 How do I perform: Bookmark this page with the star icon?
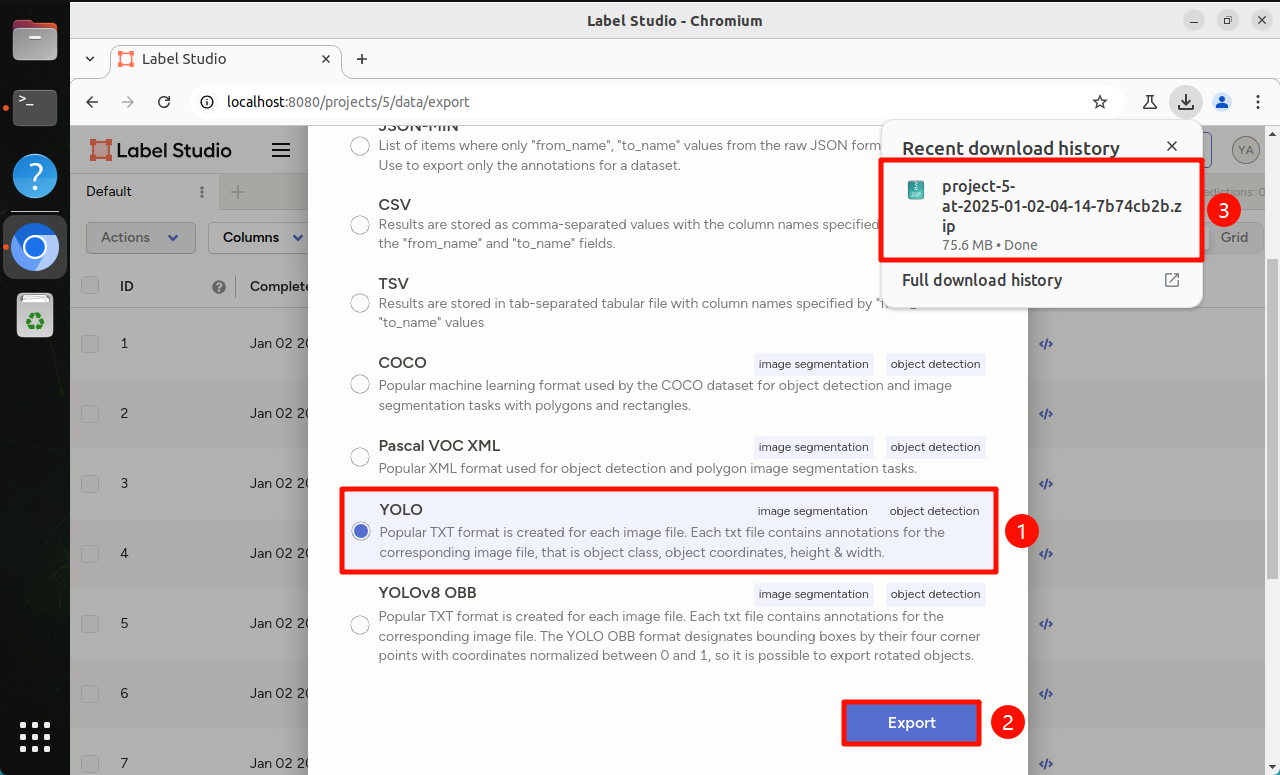(x=1100, y=102)
